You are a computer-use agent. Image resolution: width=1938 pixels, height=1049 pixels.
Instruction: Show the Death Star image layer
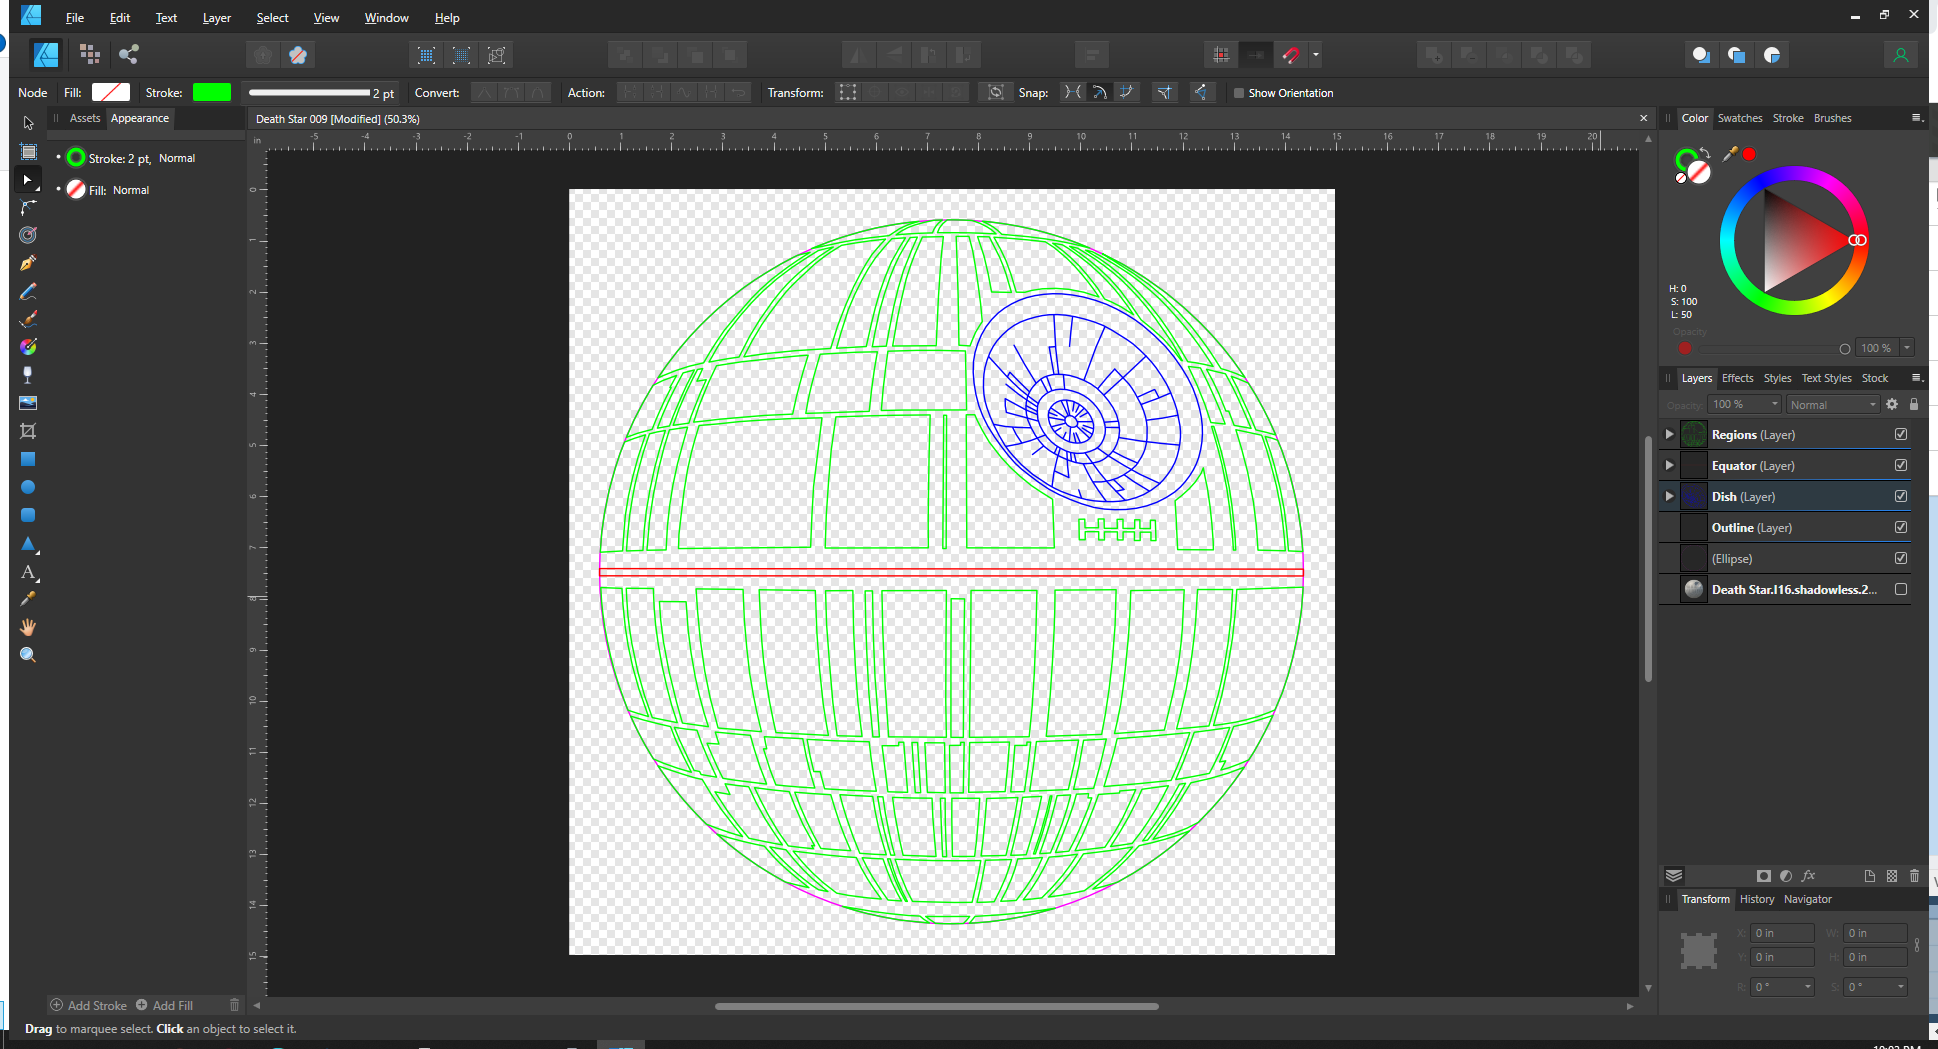[1900, 589]
